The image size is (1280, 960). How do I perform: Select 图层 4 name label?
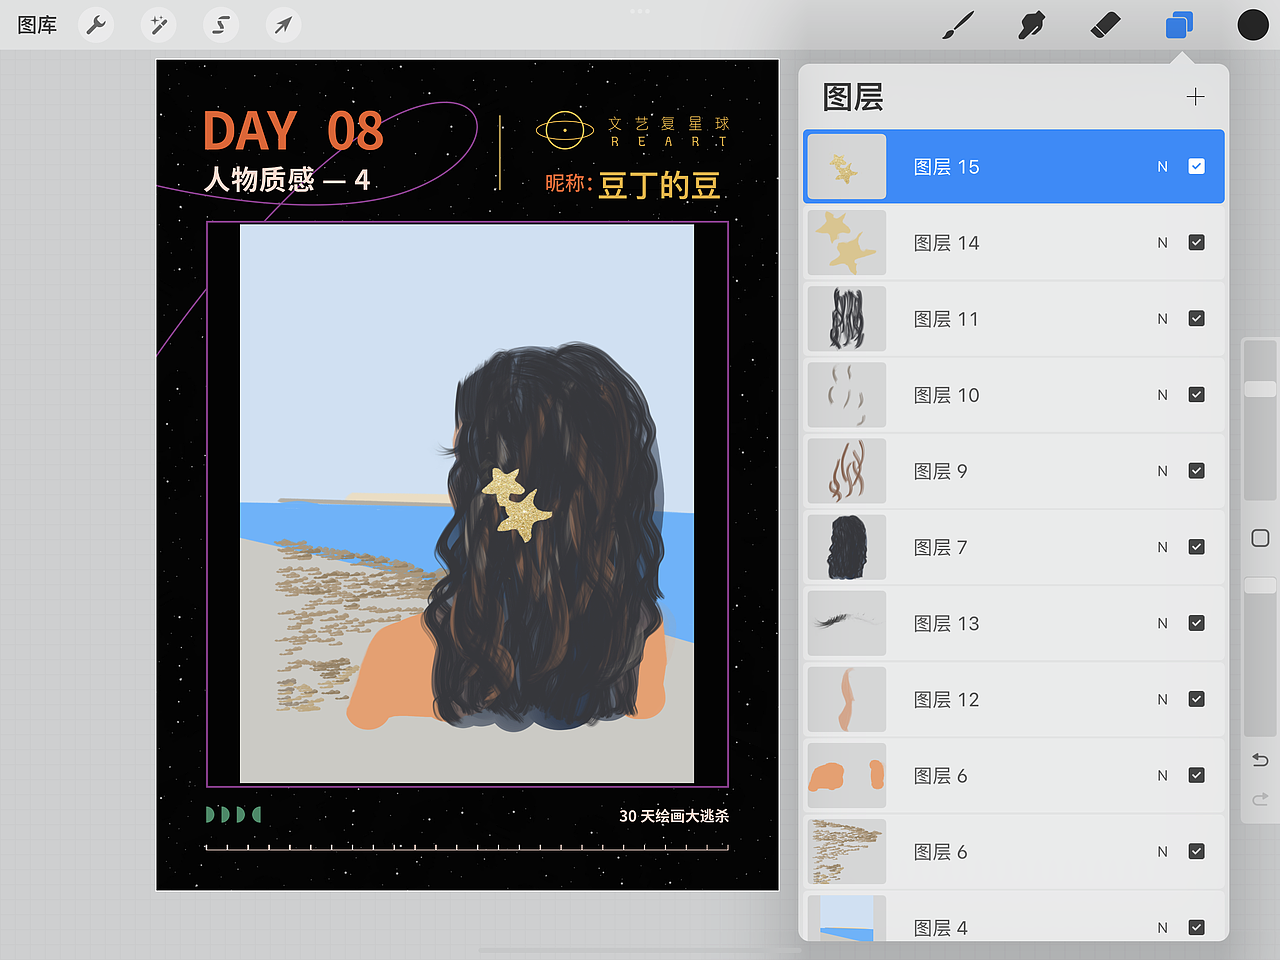click(x=940, y=928)
